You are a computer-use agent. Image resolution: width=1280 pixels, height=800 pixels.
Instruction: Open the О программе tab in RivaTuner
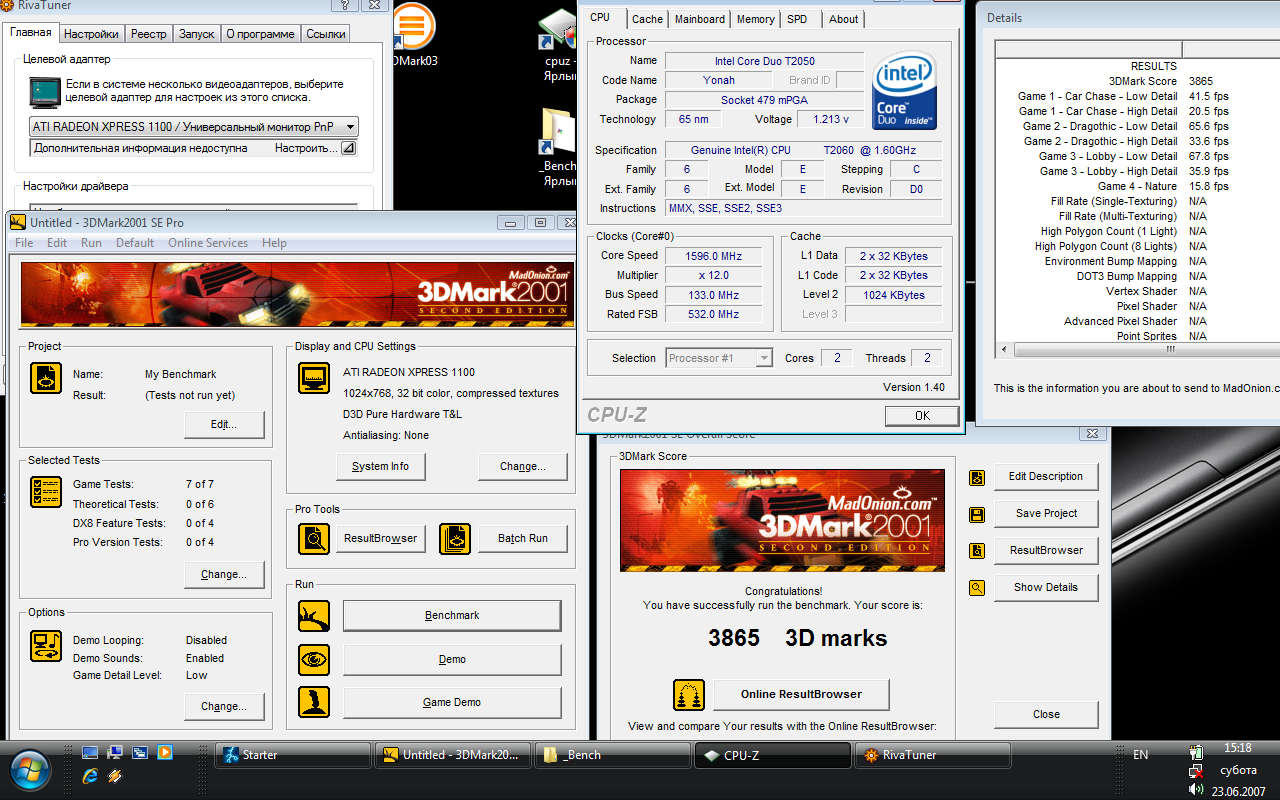(x=260, y=34)
